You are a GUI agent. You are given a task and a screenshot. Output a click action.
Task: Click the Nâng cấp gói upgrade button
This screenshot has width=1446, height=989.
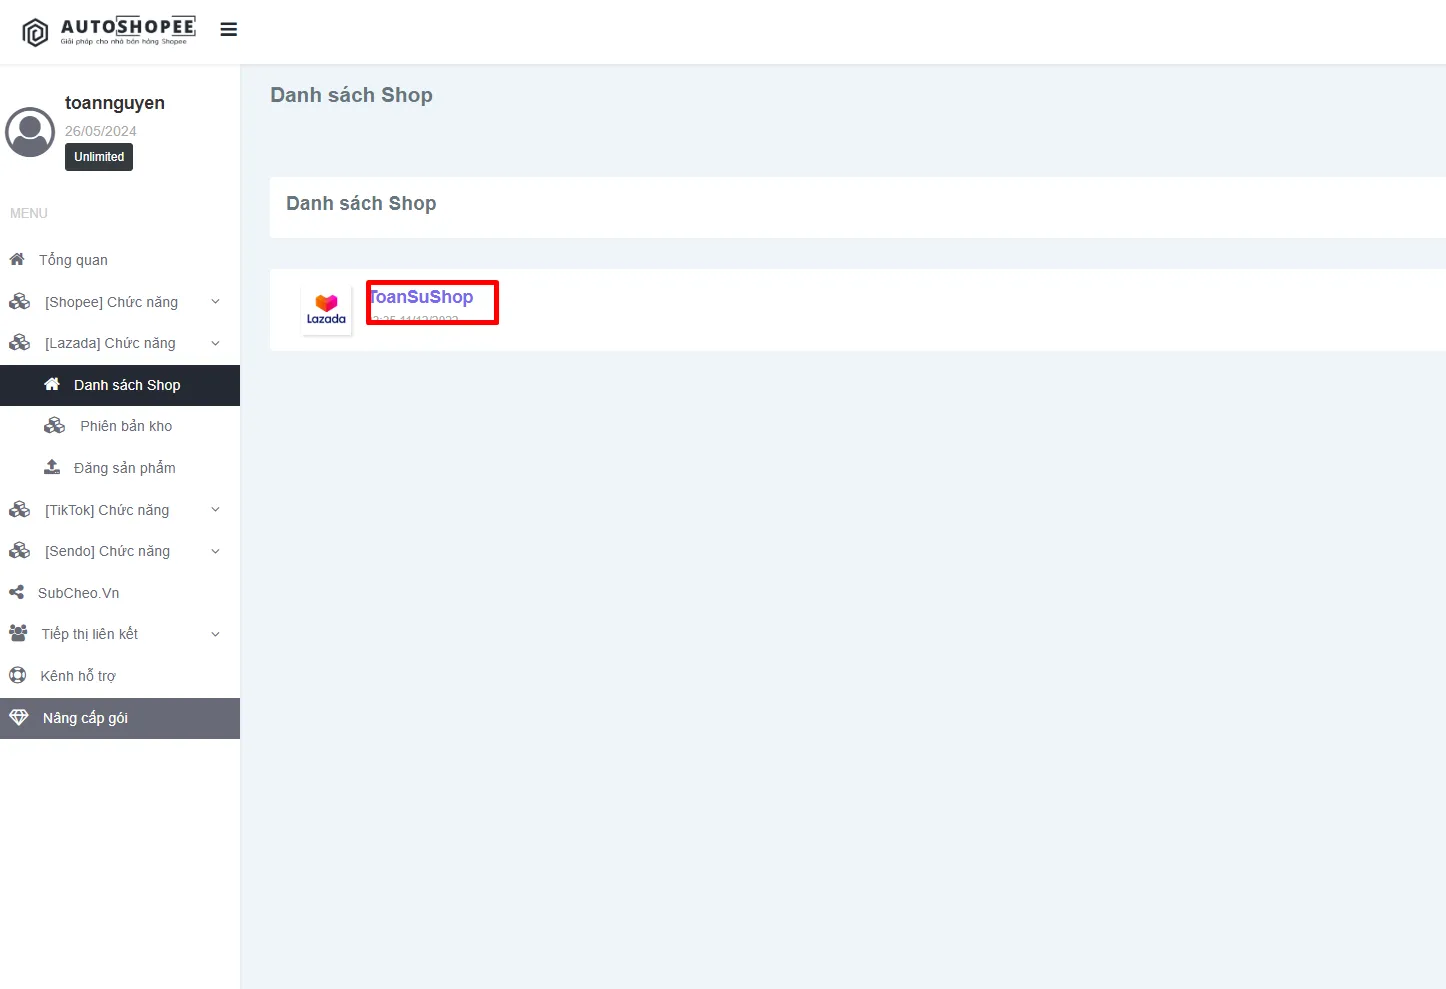120,718
